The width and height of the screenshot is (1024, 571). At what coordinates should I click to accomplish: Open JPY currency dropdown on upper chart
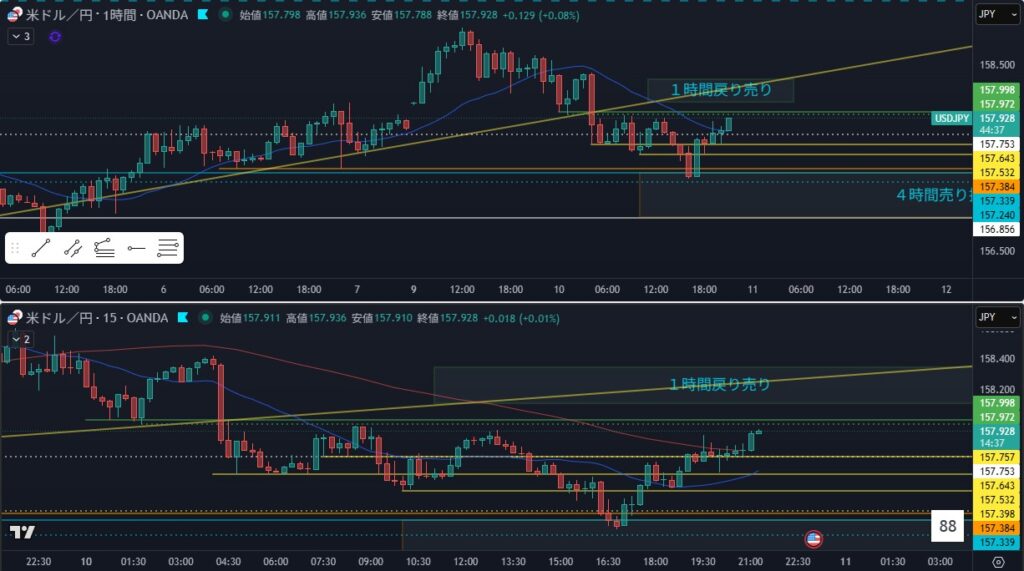click(x=997, y=15)
